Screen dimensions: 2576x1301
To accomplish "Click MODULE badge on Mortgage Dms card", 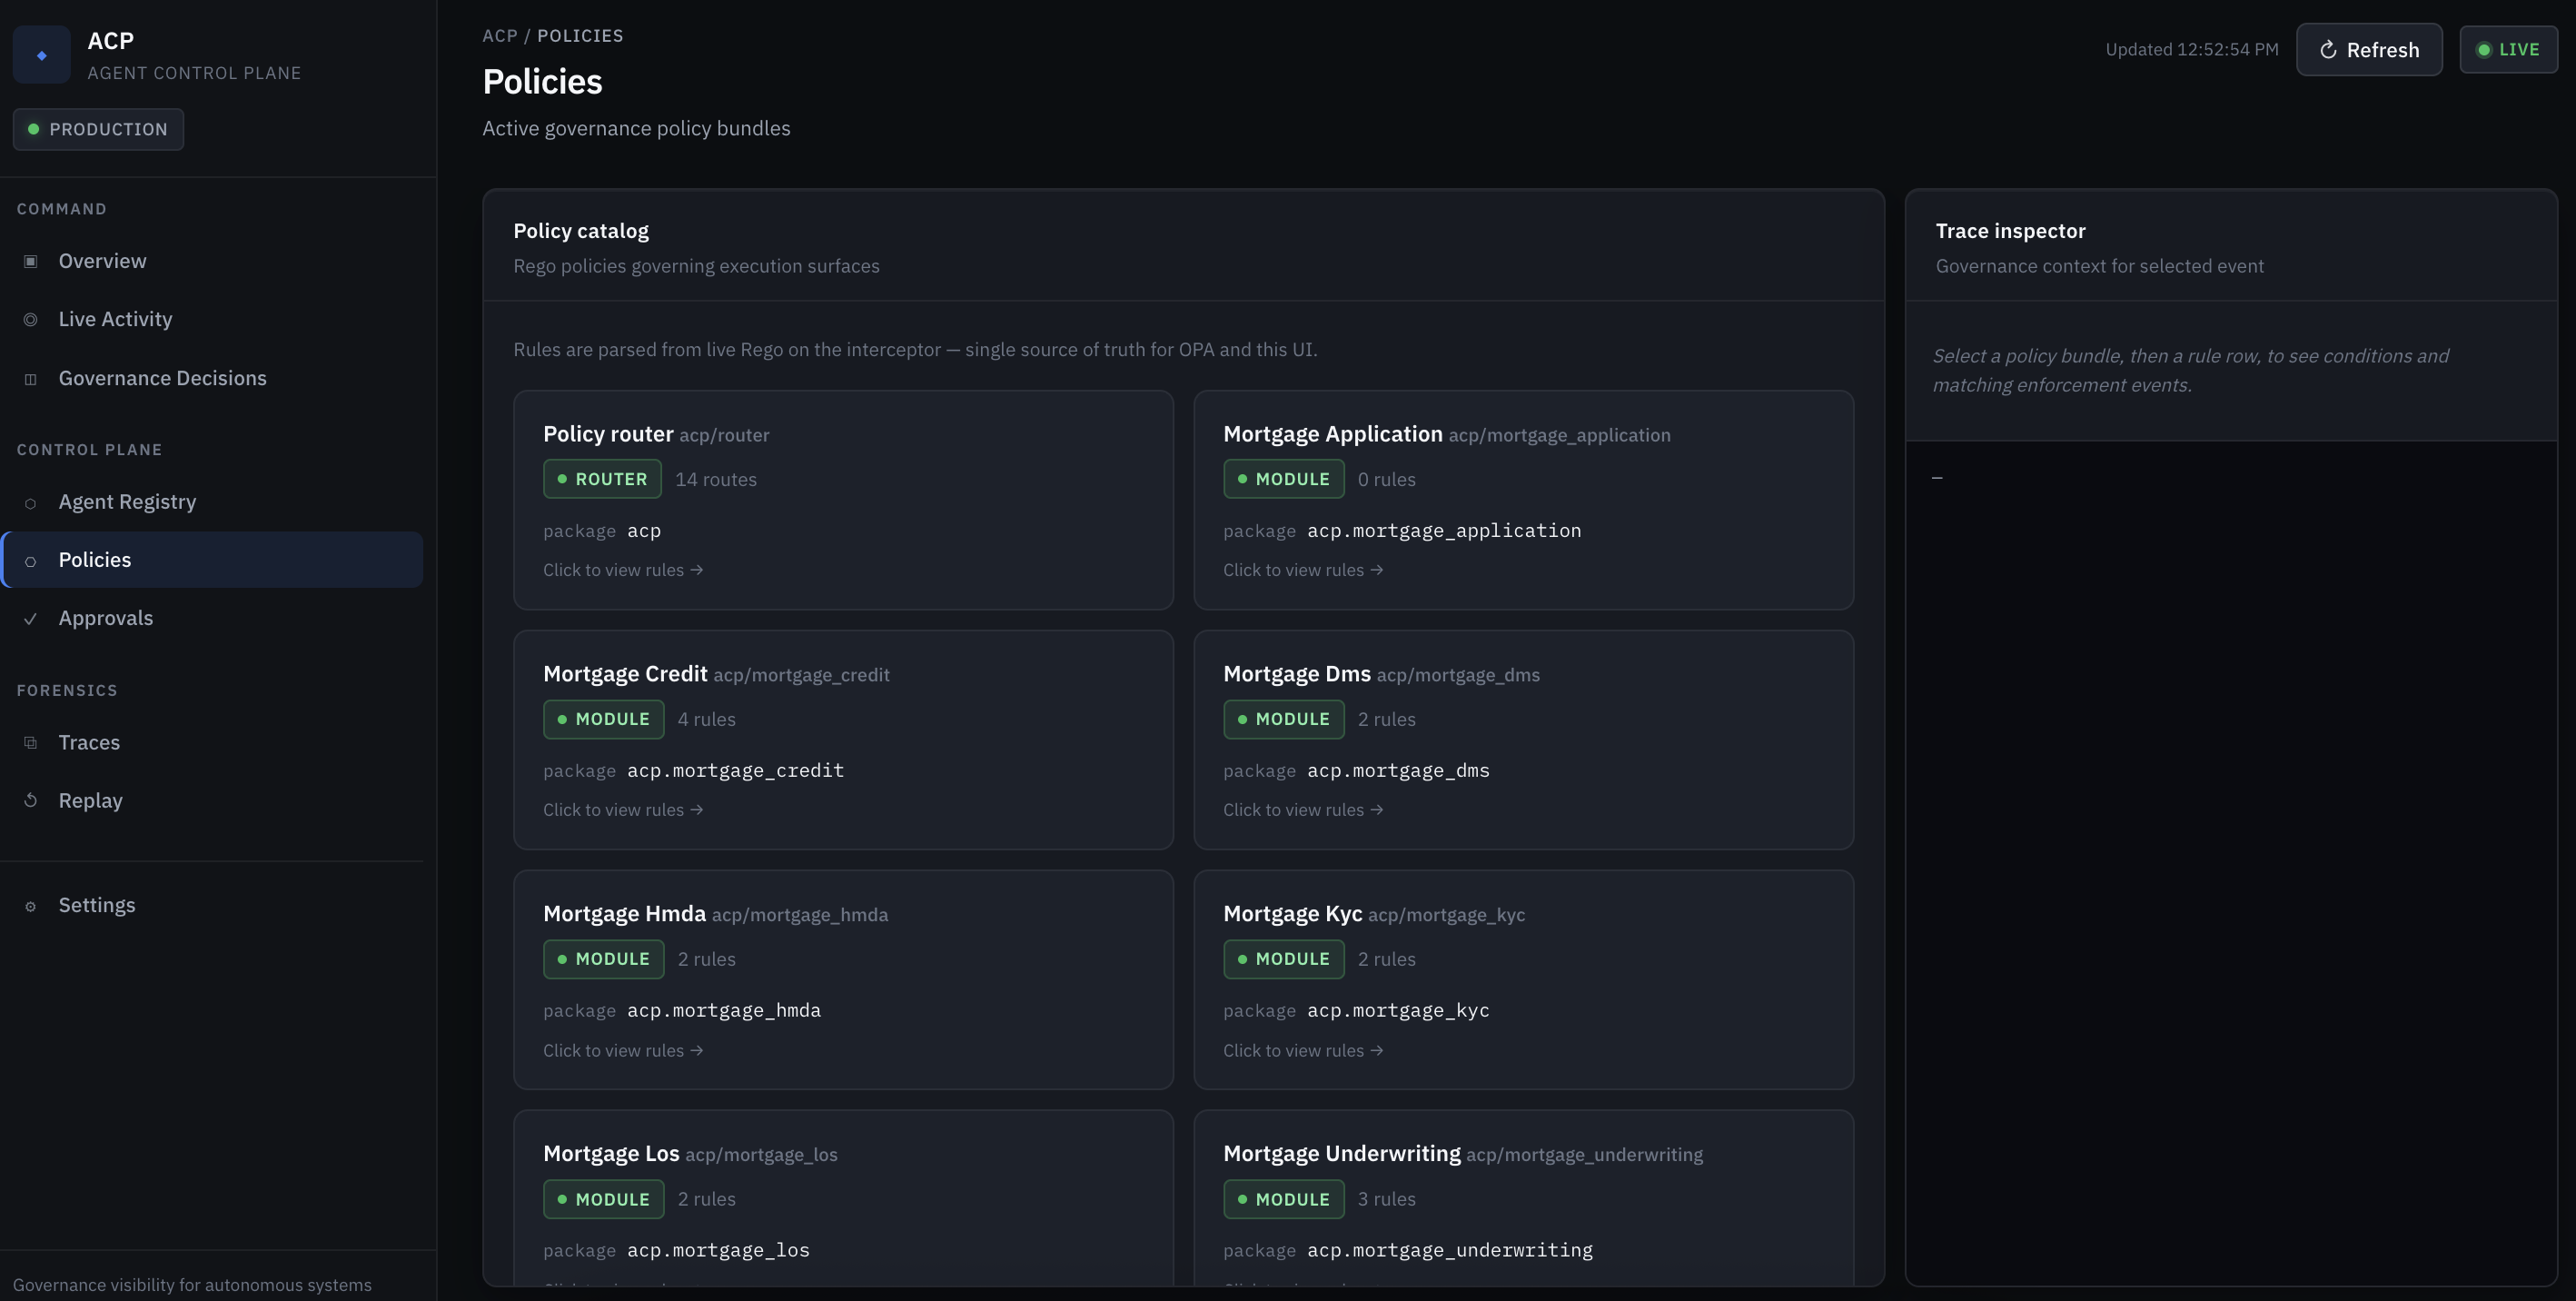I will pyautogui.click(x=1283, y=719).
